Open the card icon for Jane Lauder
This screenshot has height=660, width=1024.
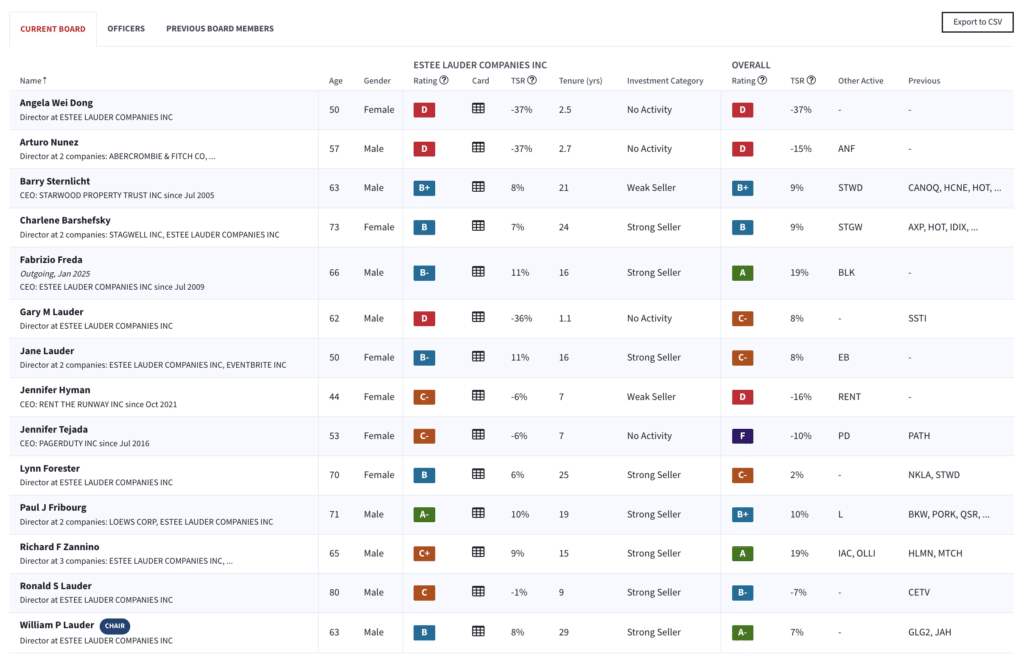click(478, 356)
